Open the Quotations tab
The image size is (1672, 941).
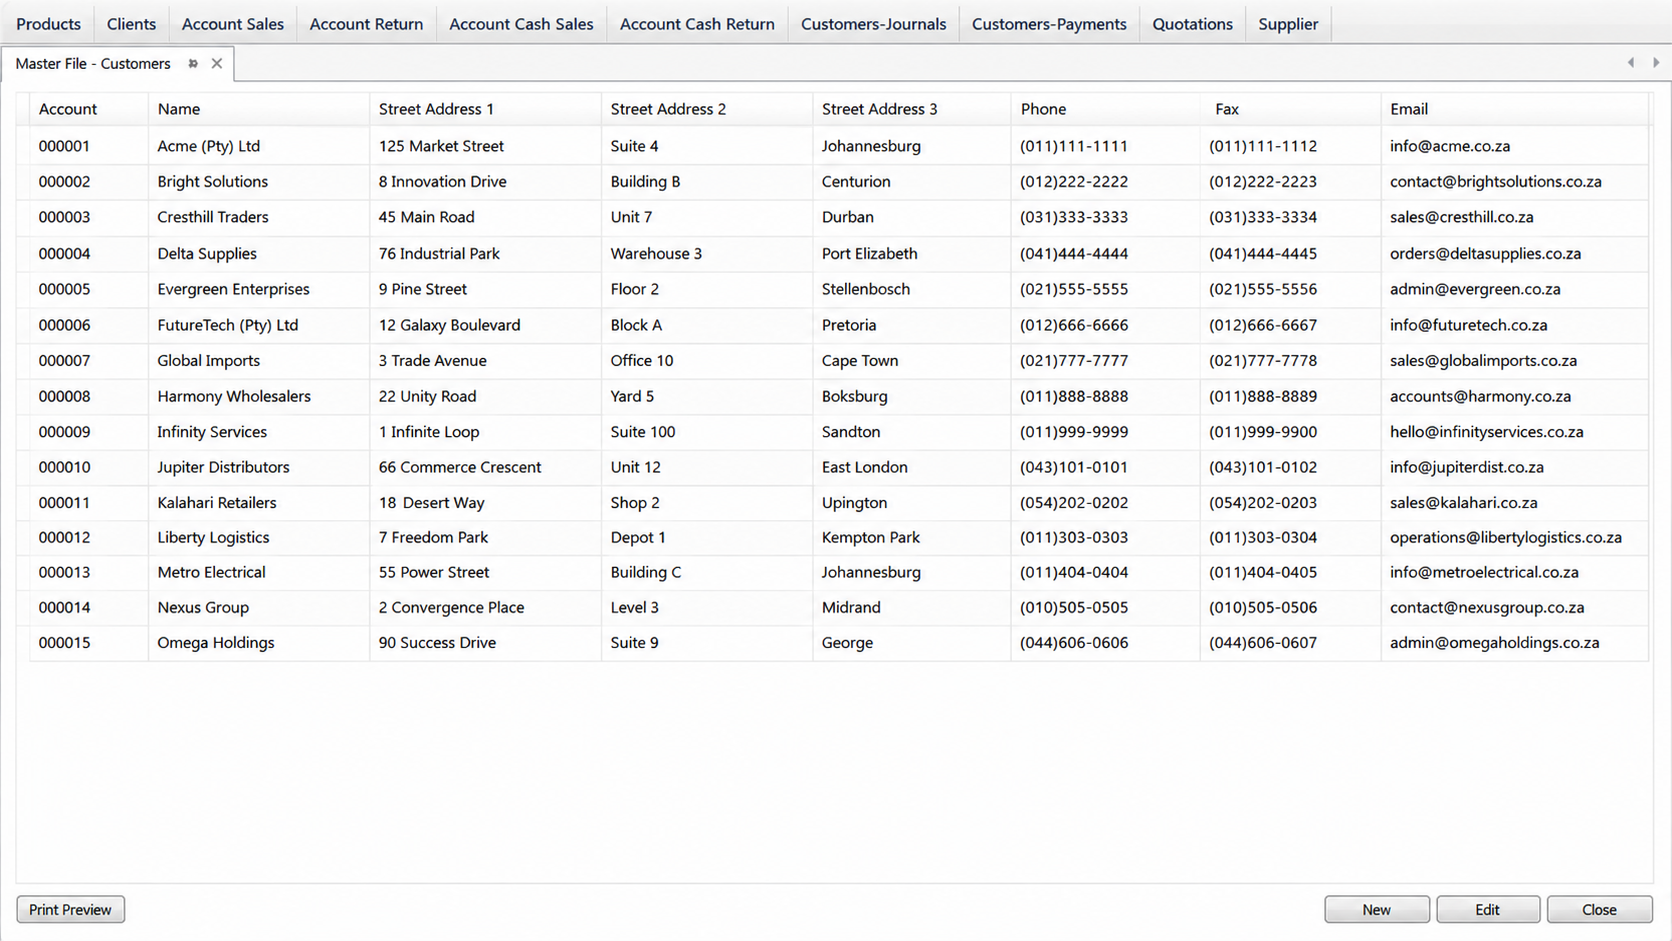1192,23
